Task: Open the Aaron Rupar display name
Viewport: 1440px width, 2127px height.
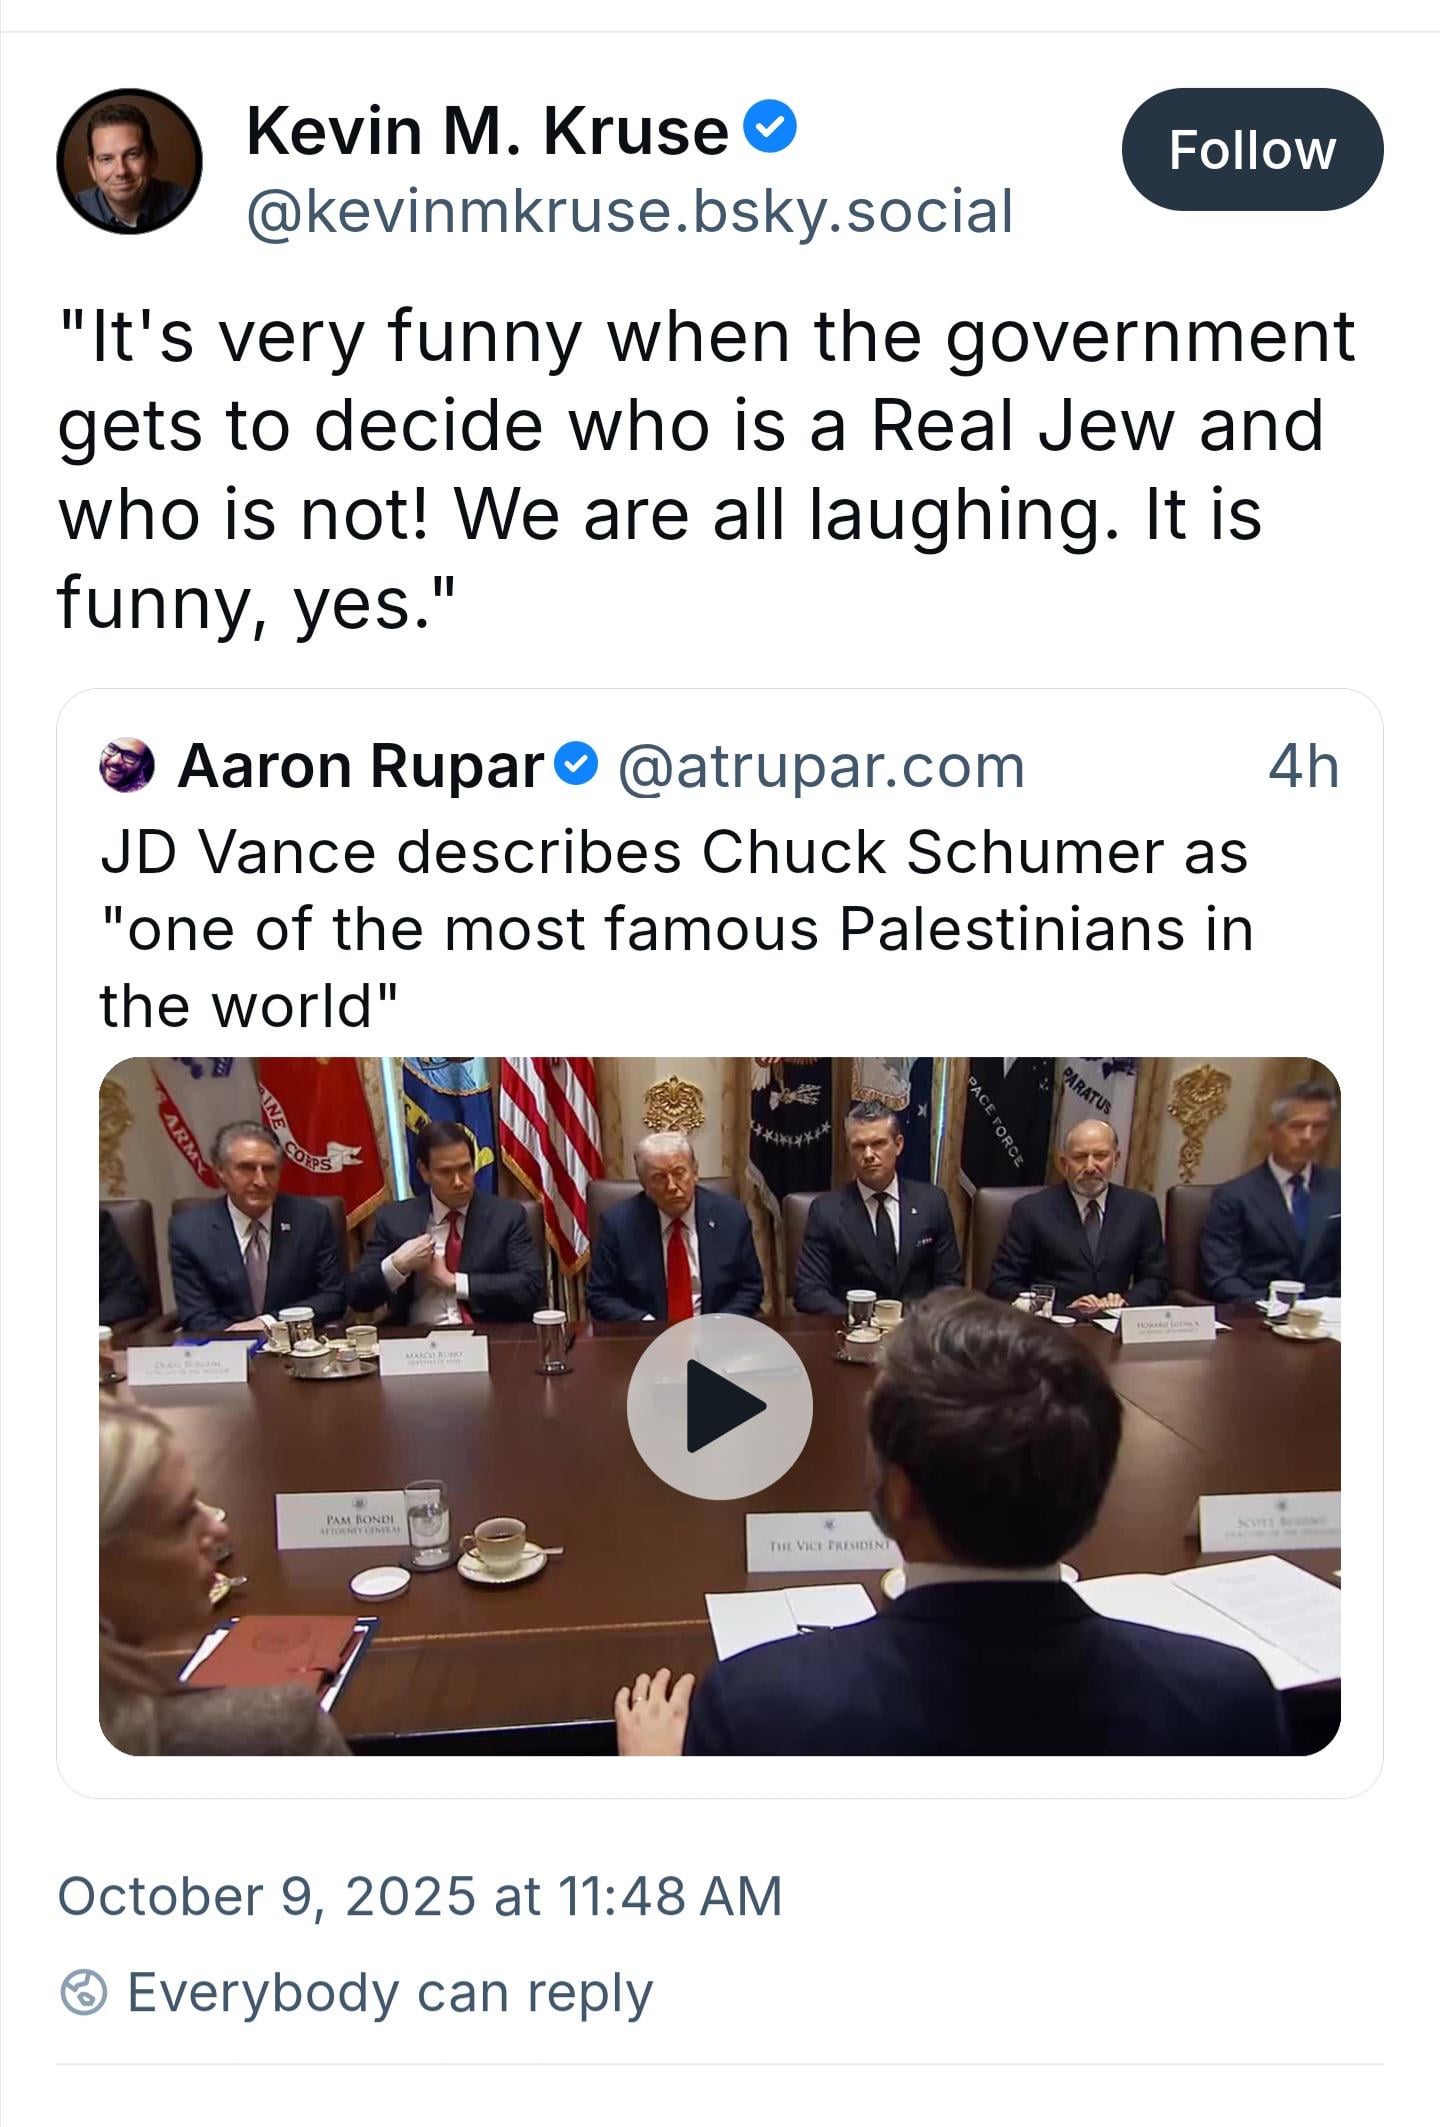Action: tap(360, 766)
